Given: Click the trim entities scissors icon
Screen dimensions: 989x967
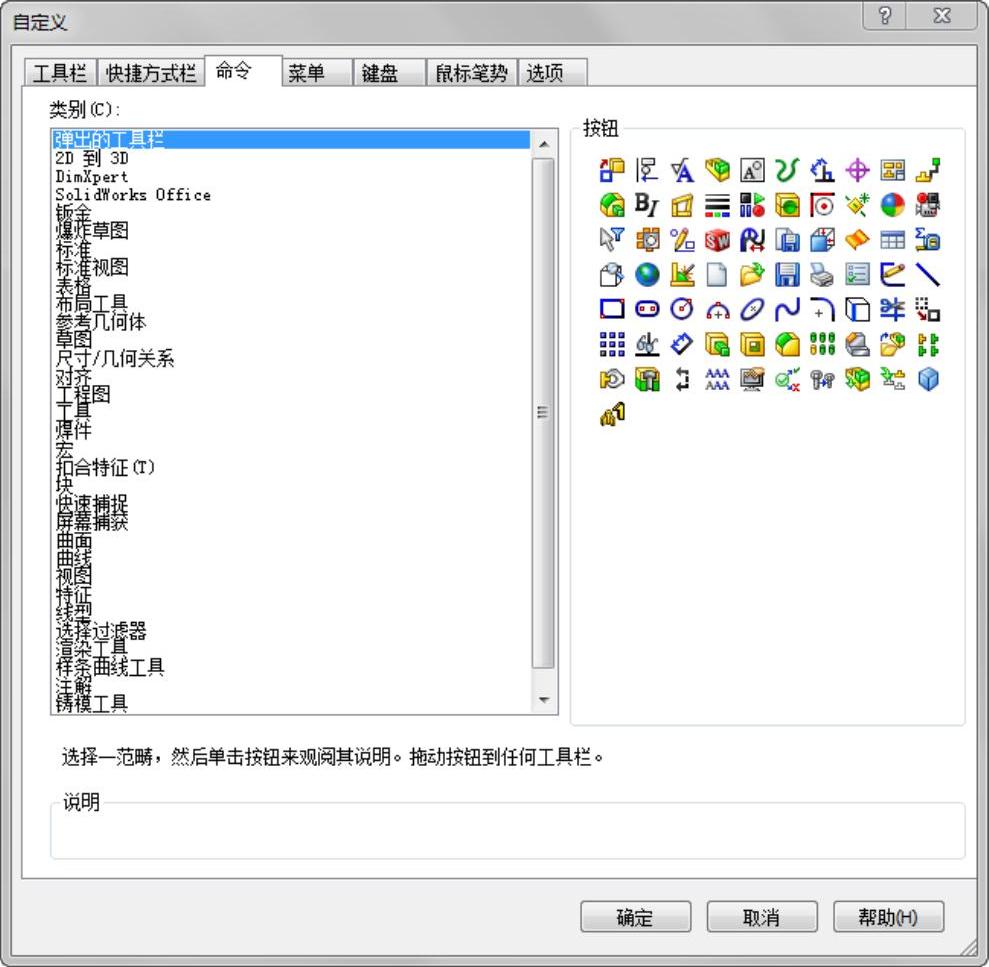Looking at the screenshot, I should coord(892,310).
